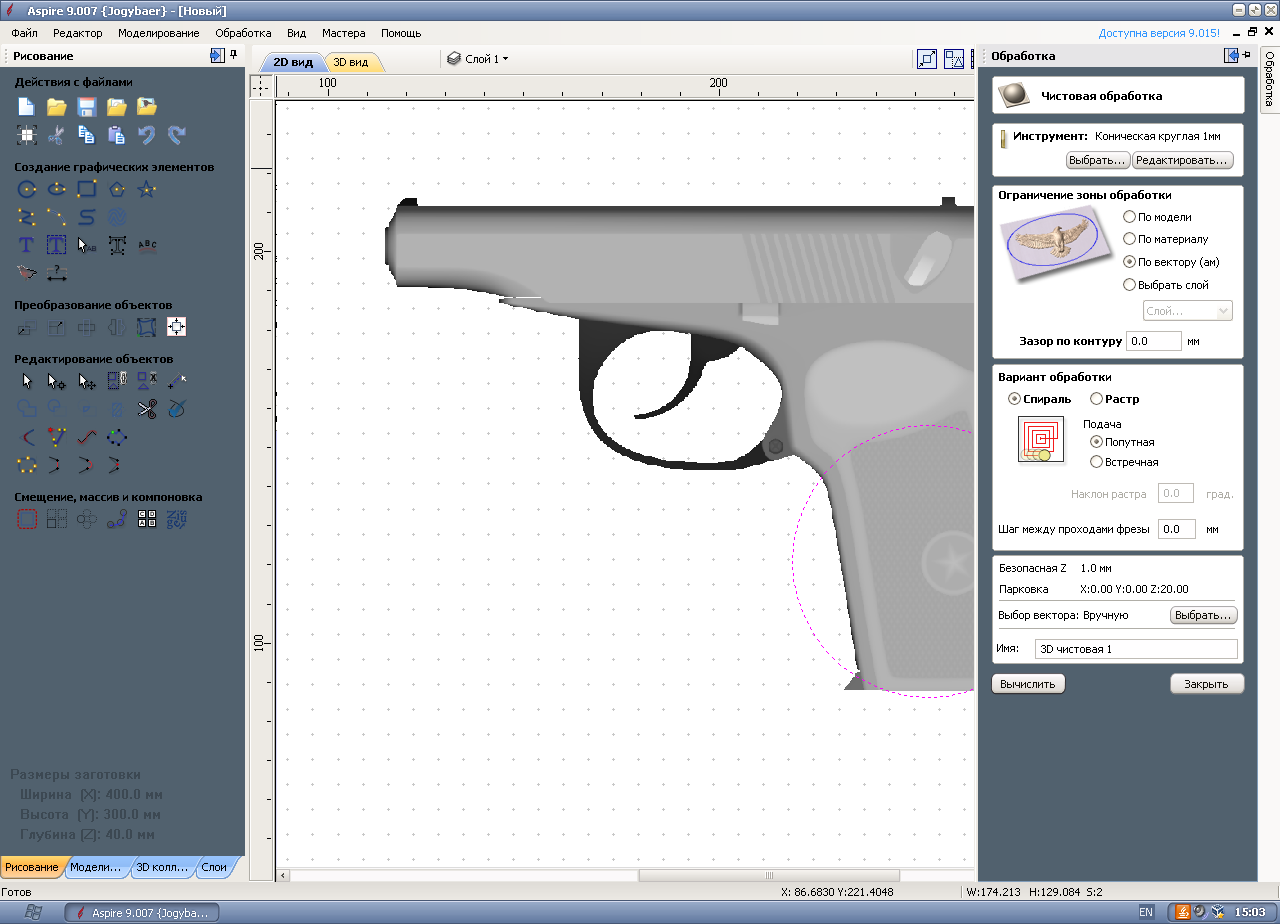
Task: Toggle the pin on the Рисование panel
Action: [234, 56]
